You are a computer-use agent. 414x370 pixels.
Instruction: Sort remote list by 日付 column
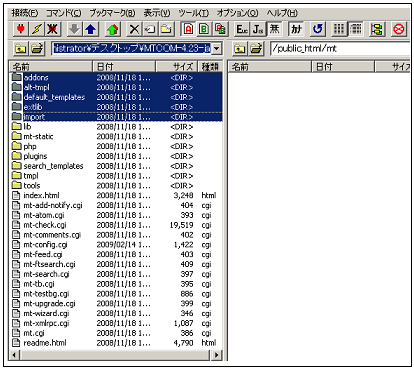[x=343, y=67]
